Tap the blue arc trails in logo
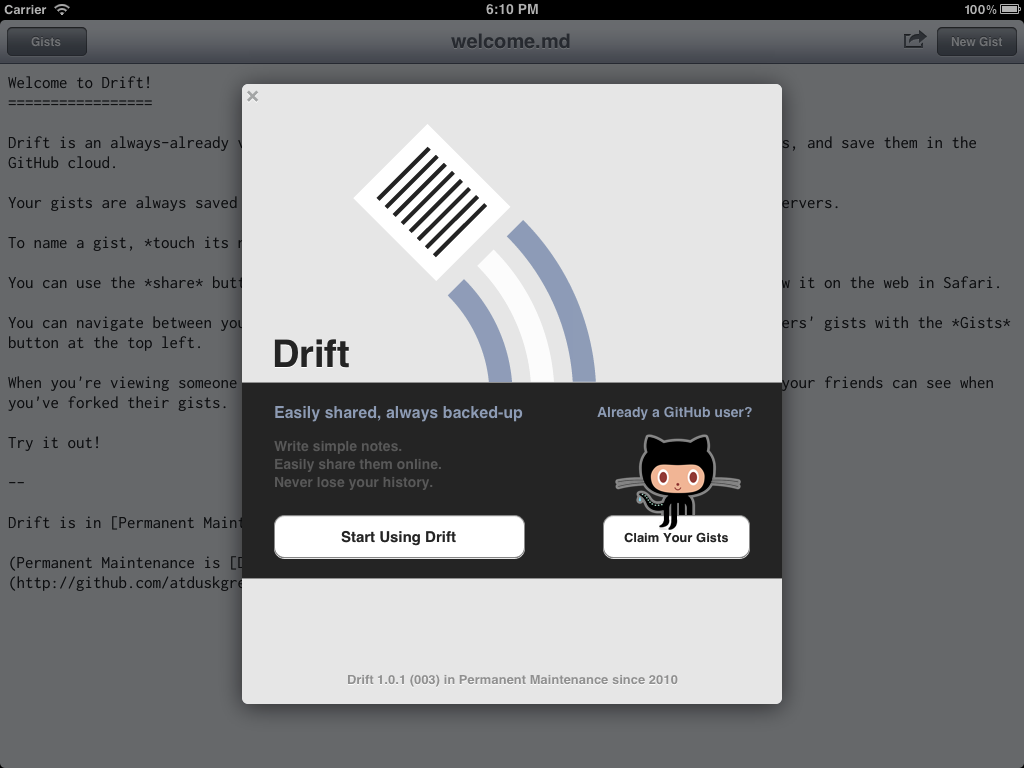The height and width of the screenshot is (768, 1024). (555, 300)
